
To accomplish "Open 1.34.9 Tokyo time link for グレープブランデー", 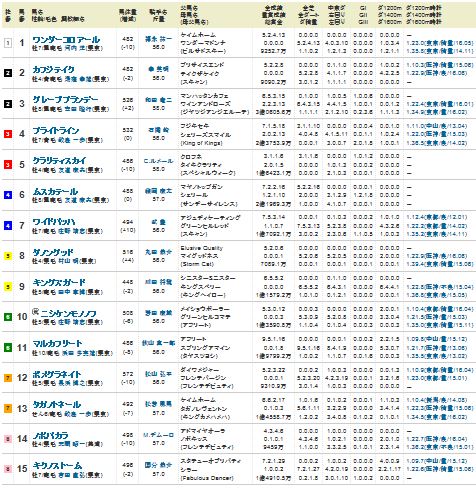I will tap(437, 112).
